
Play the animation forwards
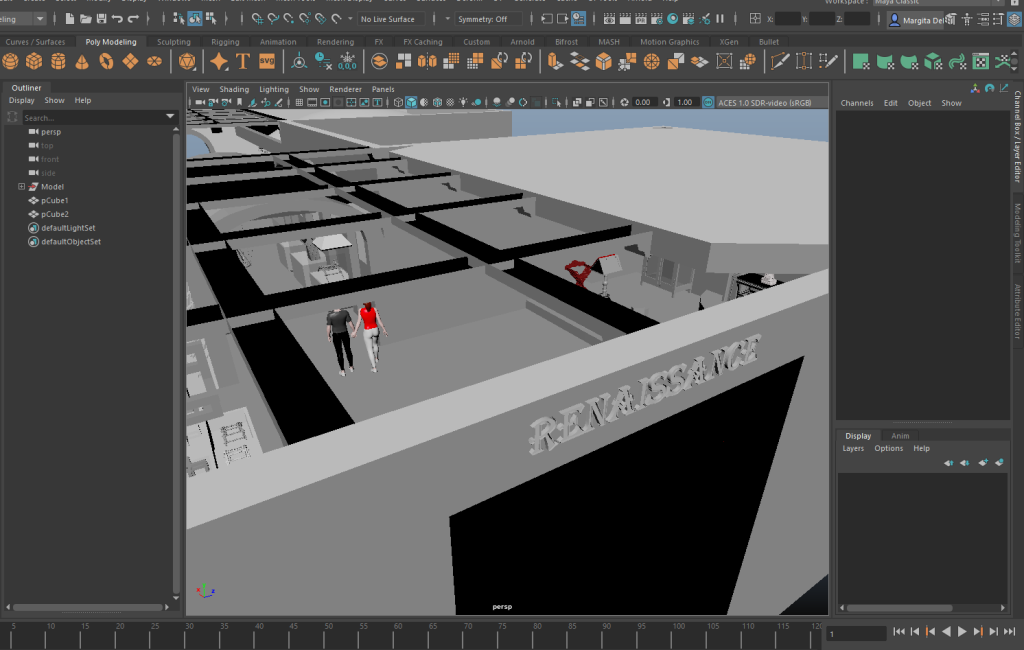click(961, 632)
